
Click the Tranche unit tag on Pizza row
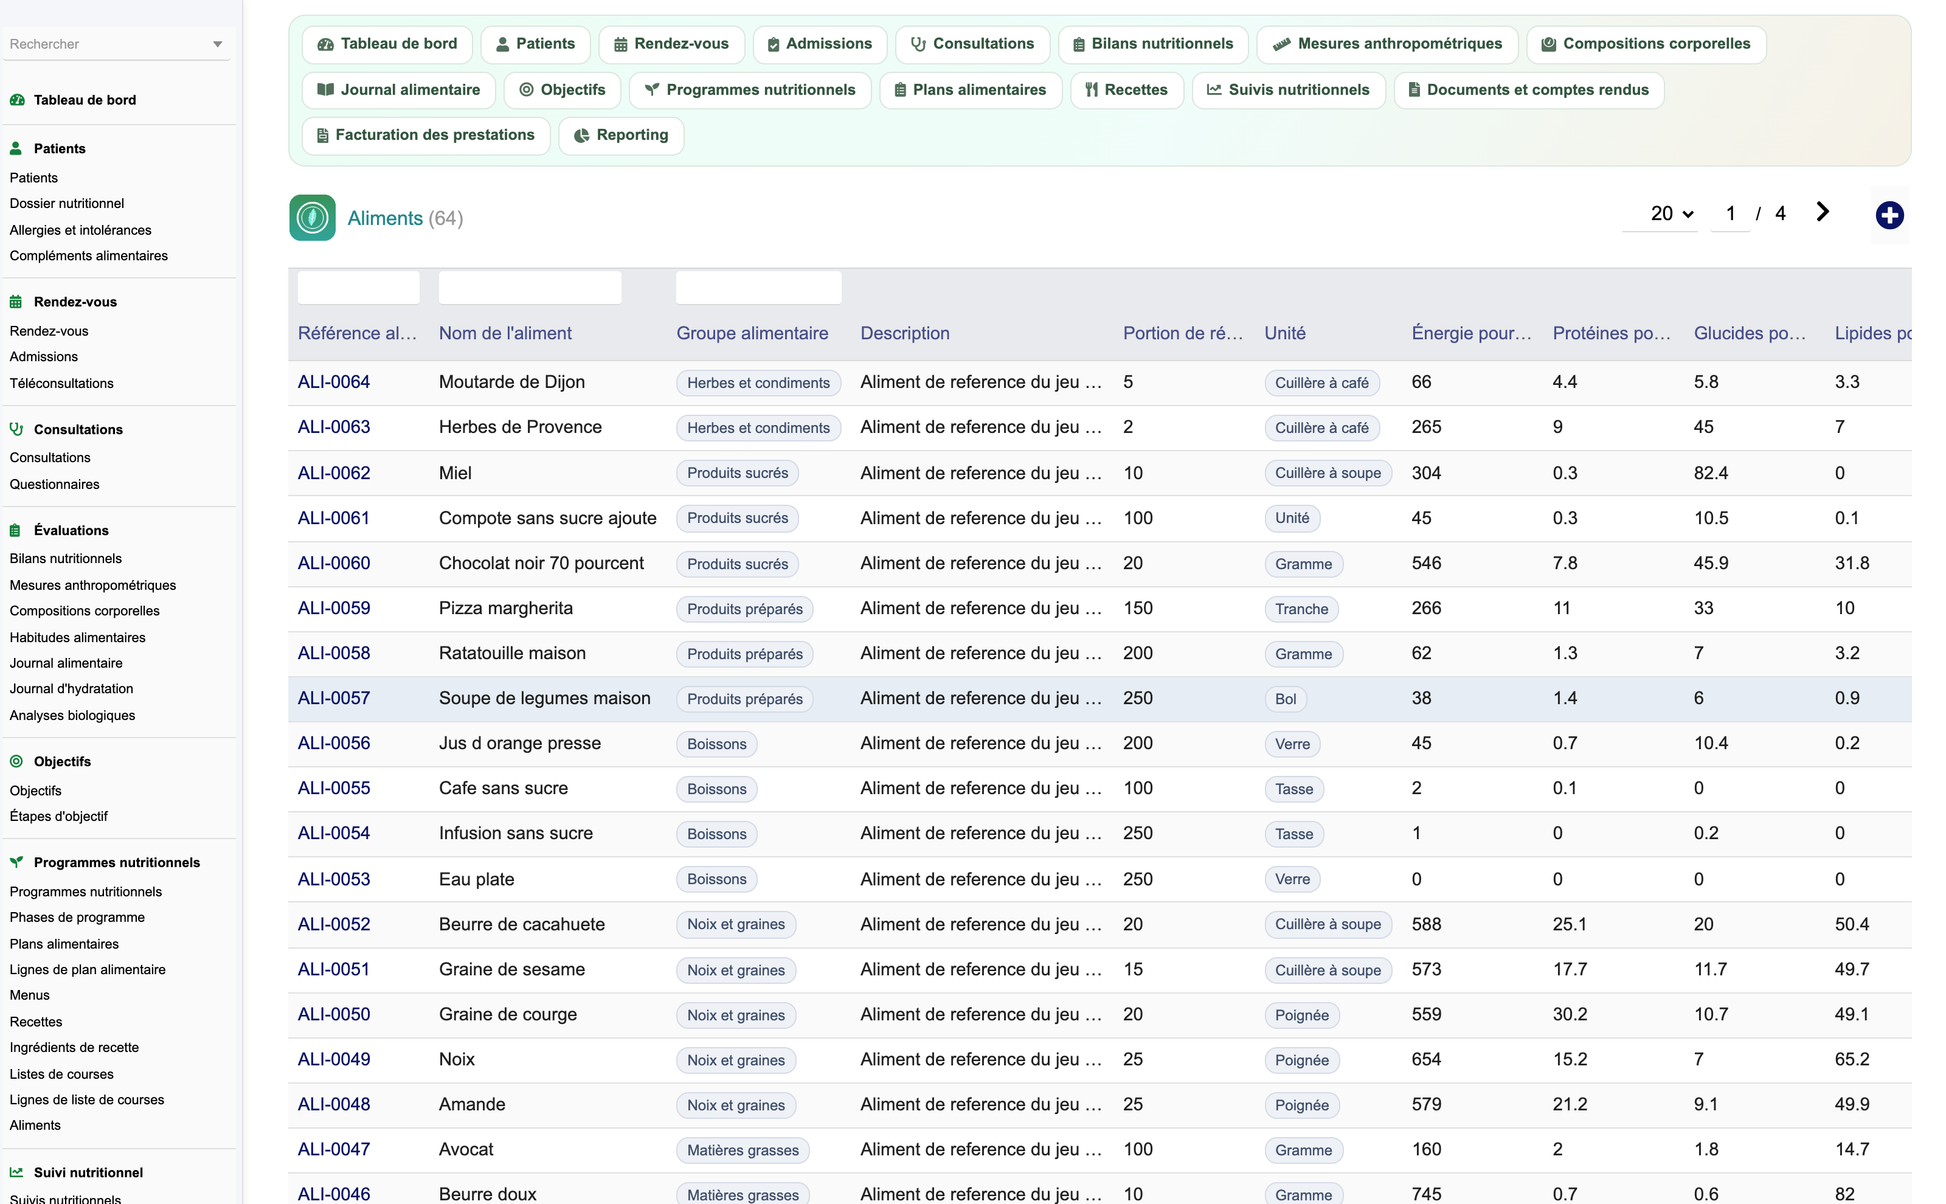click(x=1301, y=609)
